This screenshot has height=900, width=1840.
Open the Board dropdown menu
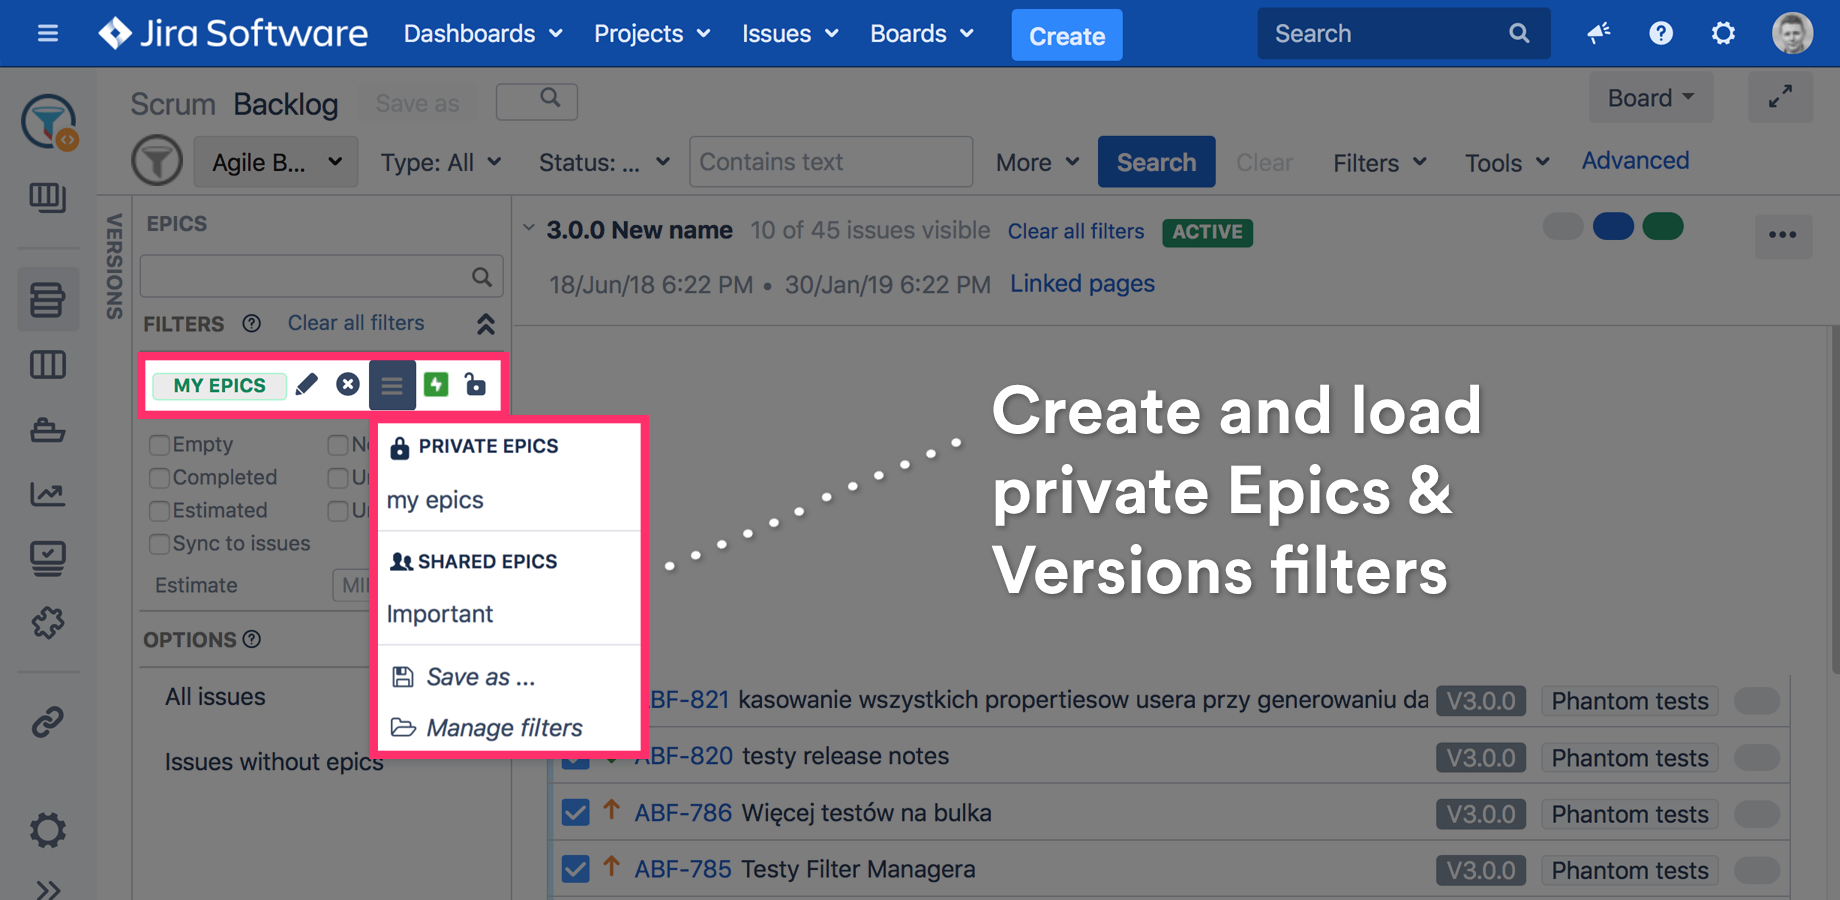click(x=1650, y=98)
